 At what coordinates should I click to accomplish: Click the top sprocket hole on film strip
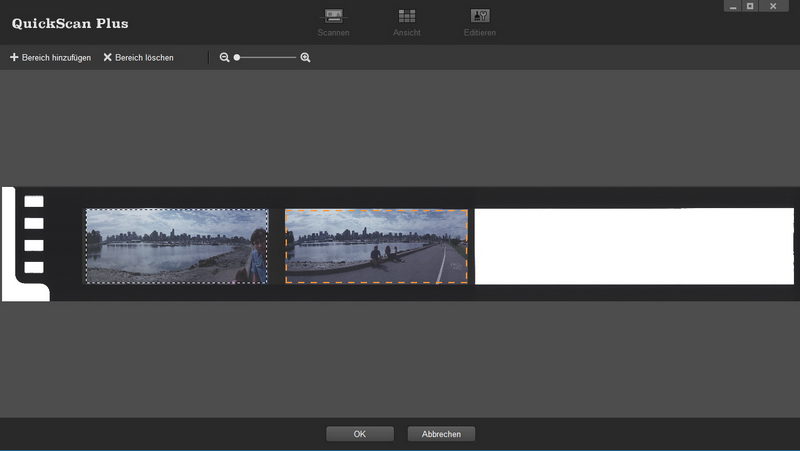point(34,201)
